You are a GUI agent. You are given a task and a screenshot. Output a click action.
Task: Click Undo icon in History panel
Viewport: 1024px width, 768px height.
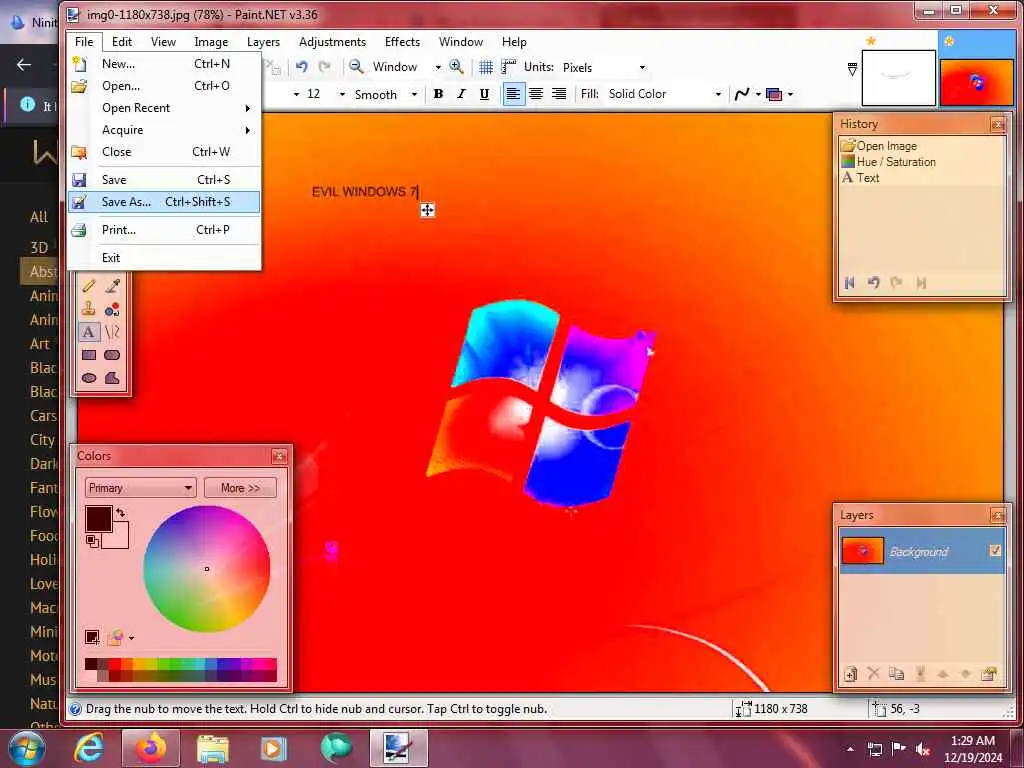coord(873,283)
